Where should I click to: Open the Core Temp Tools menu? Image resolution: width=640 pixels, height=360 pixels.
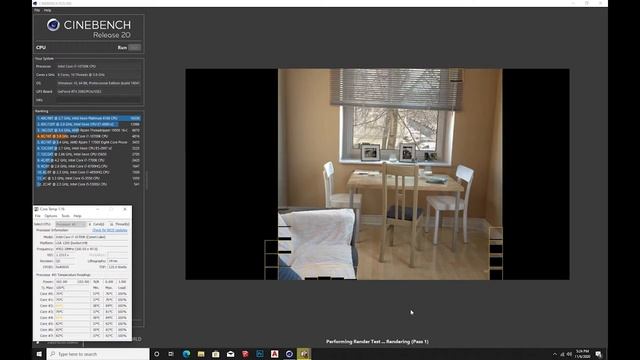tap(65, 216)
